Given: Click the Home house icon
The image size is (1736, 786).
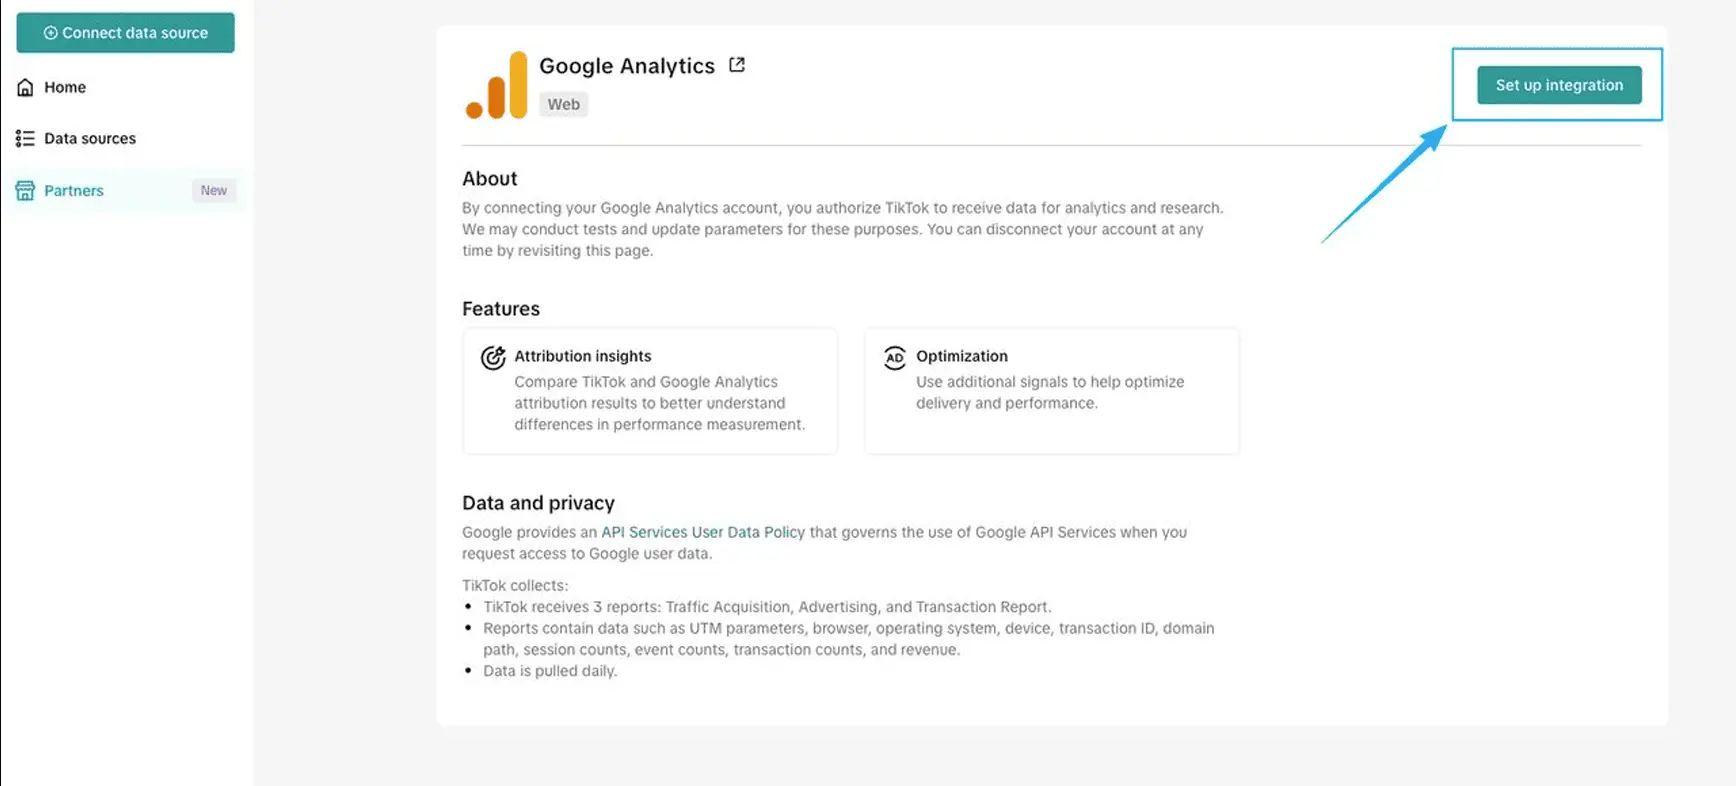Looking at the screenshot, I should [x=25, y=87].
